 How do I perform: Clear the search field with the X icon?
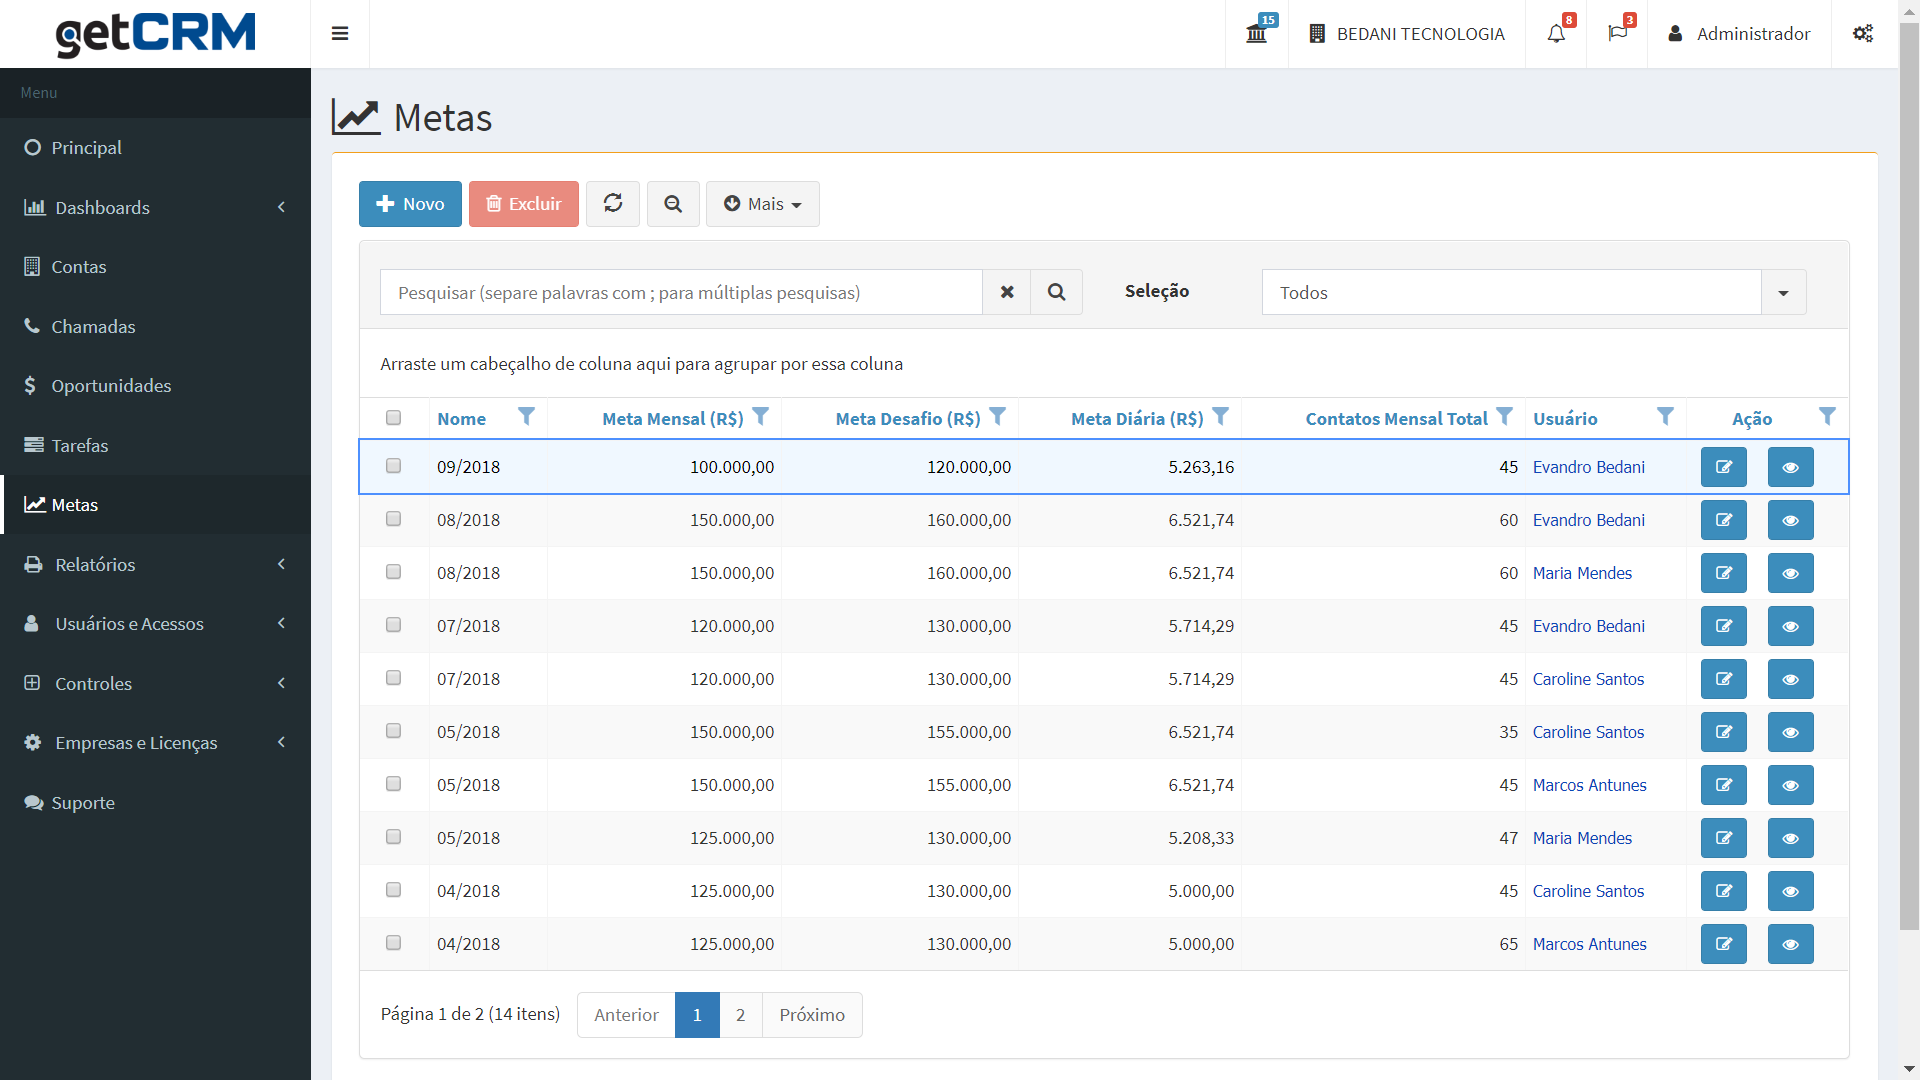click(x=1007, y=292)
